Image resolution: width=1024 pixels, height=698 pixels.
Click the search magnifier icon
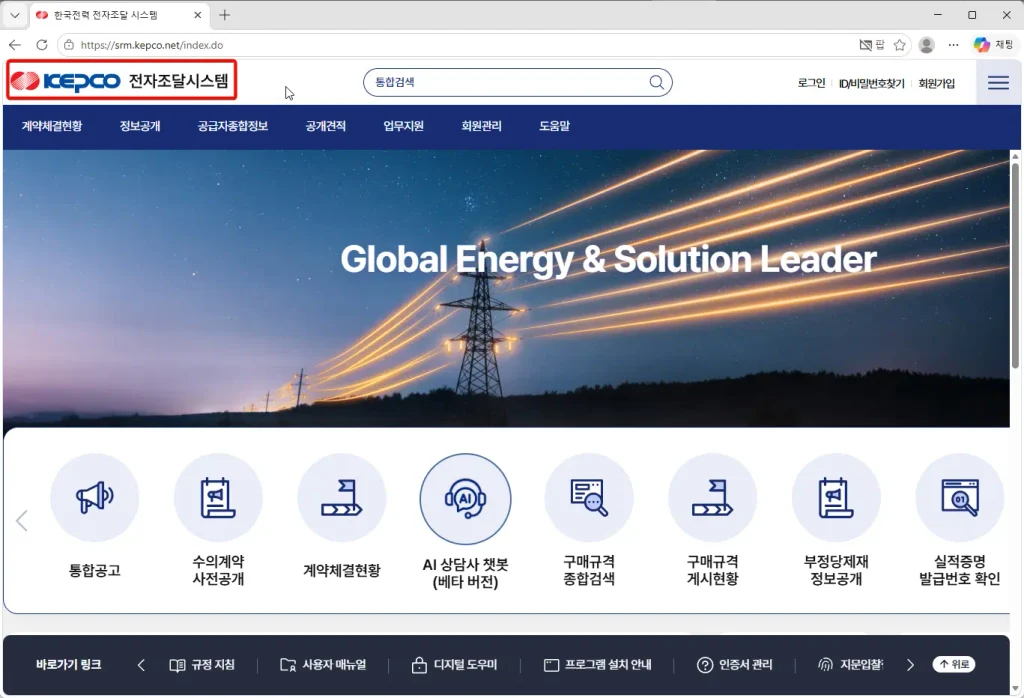point(656,82)
